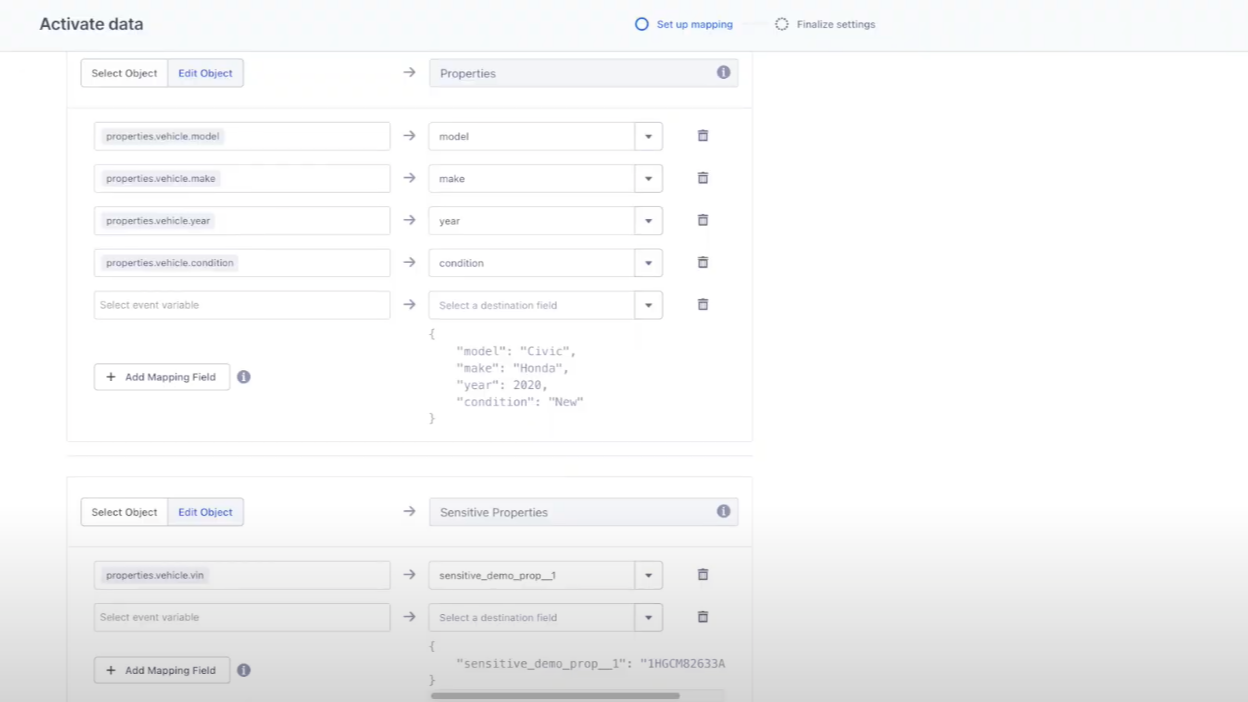Viewport: 1248px width, 702px height.
Task: Click info icon in Properties field
Action: 723,73
